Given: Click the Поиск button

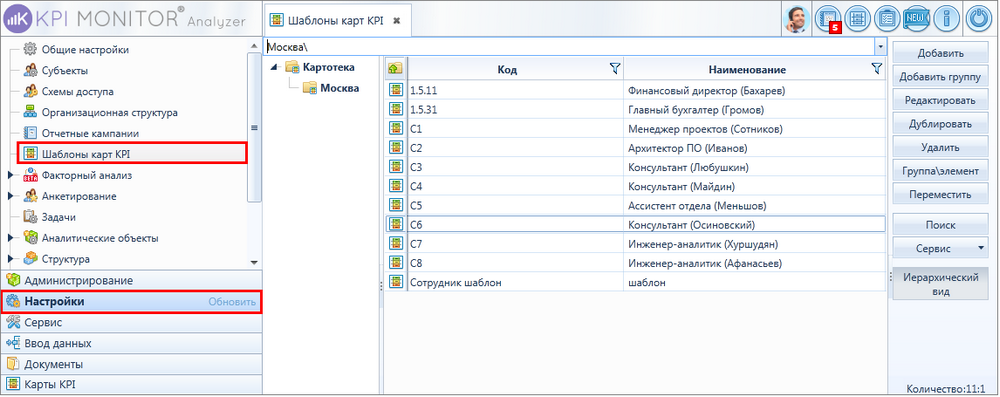Looking at the screenshot, I should (940, 225).
